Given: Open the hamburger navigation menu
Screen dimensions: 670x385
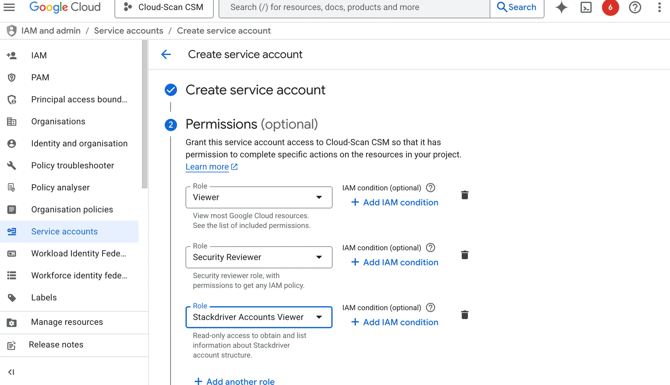Looking at the screenshot, I should [x=9, y=7].
